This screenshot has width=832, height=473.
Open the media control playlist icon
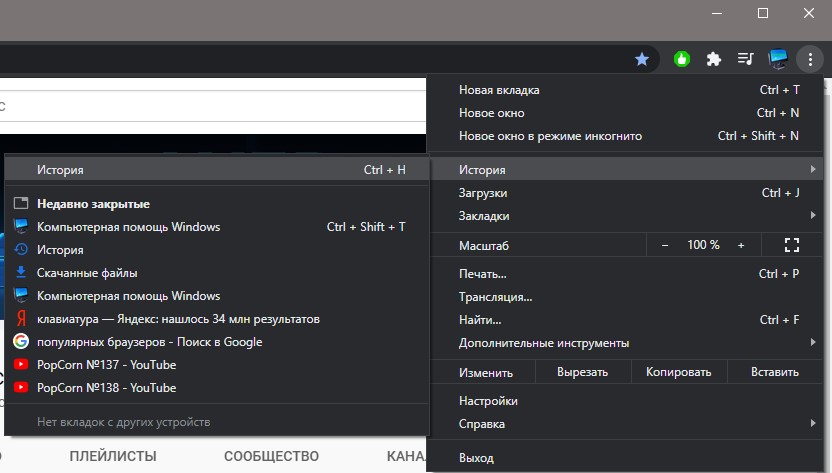tap(746, 58)
